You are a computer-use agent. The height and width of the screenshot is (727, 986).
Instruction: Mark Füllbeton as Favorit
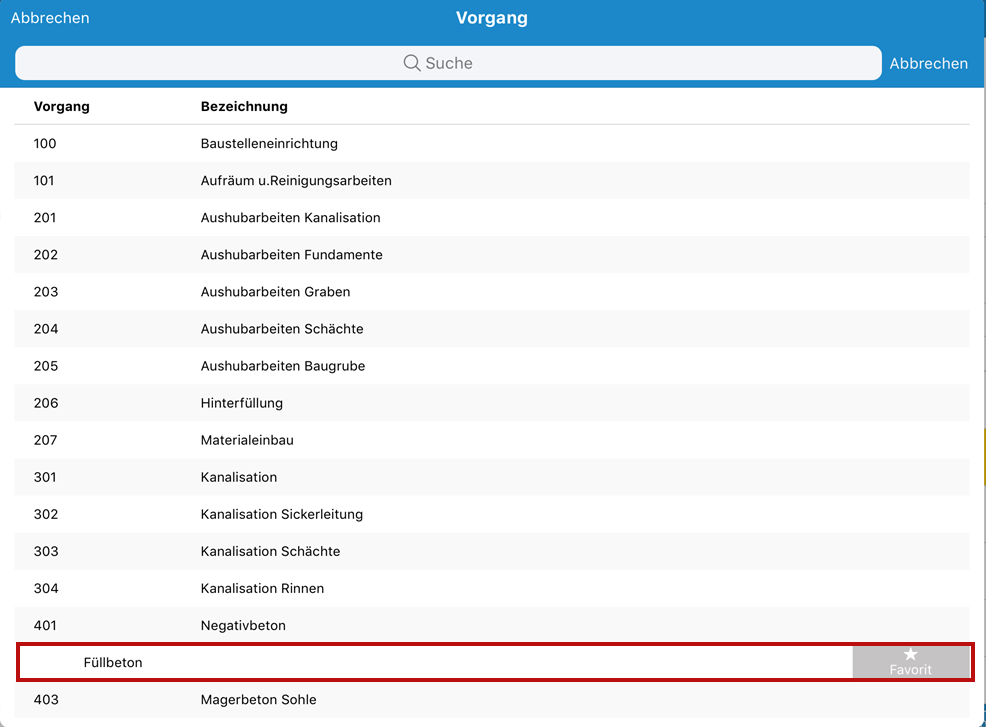911,662
